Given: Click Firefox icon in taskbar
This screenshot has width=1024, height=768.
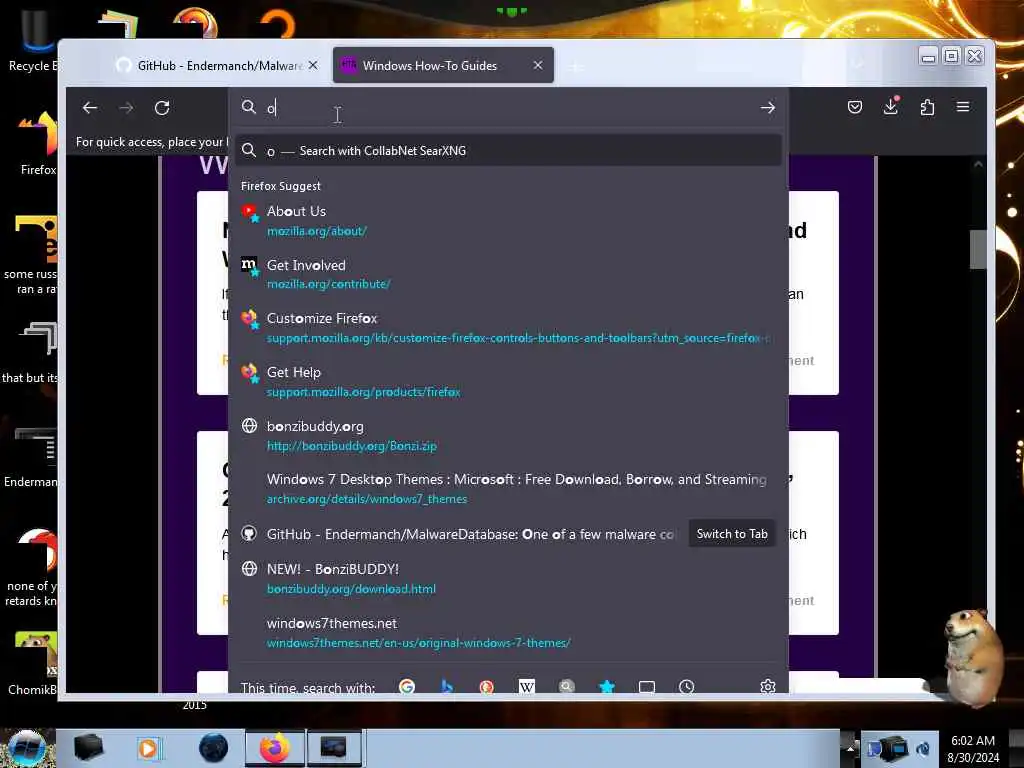Looking at the screenshot, I should tap(274, 748).
